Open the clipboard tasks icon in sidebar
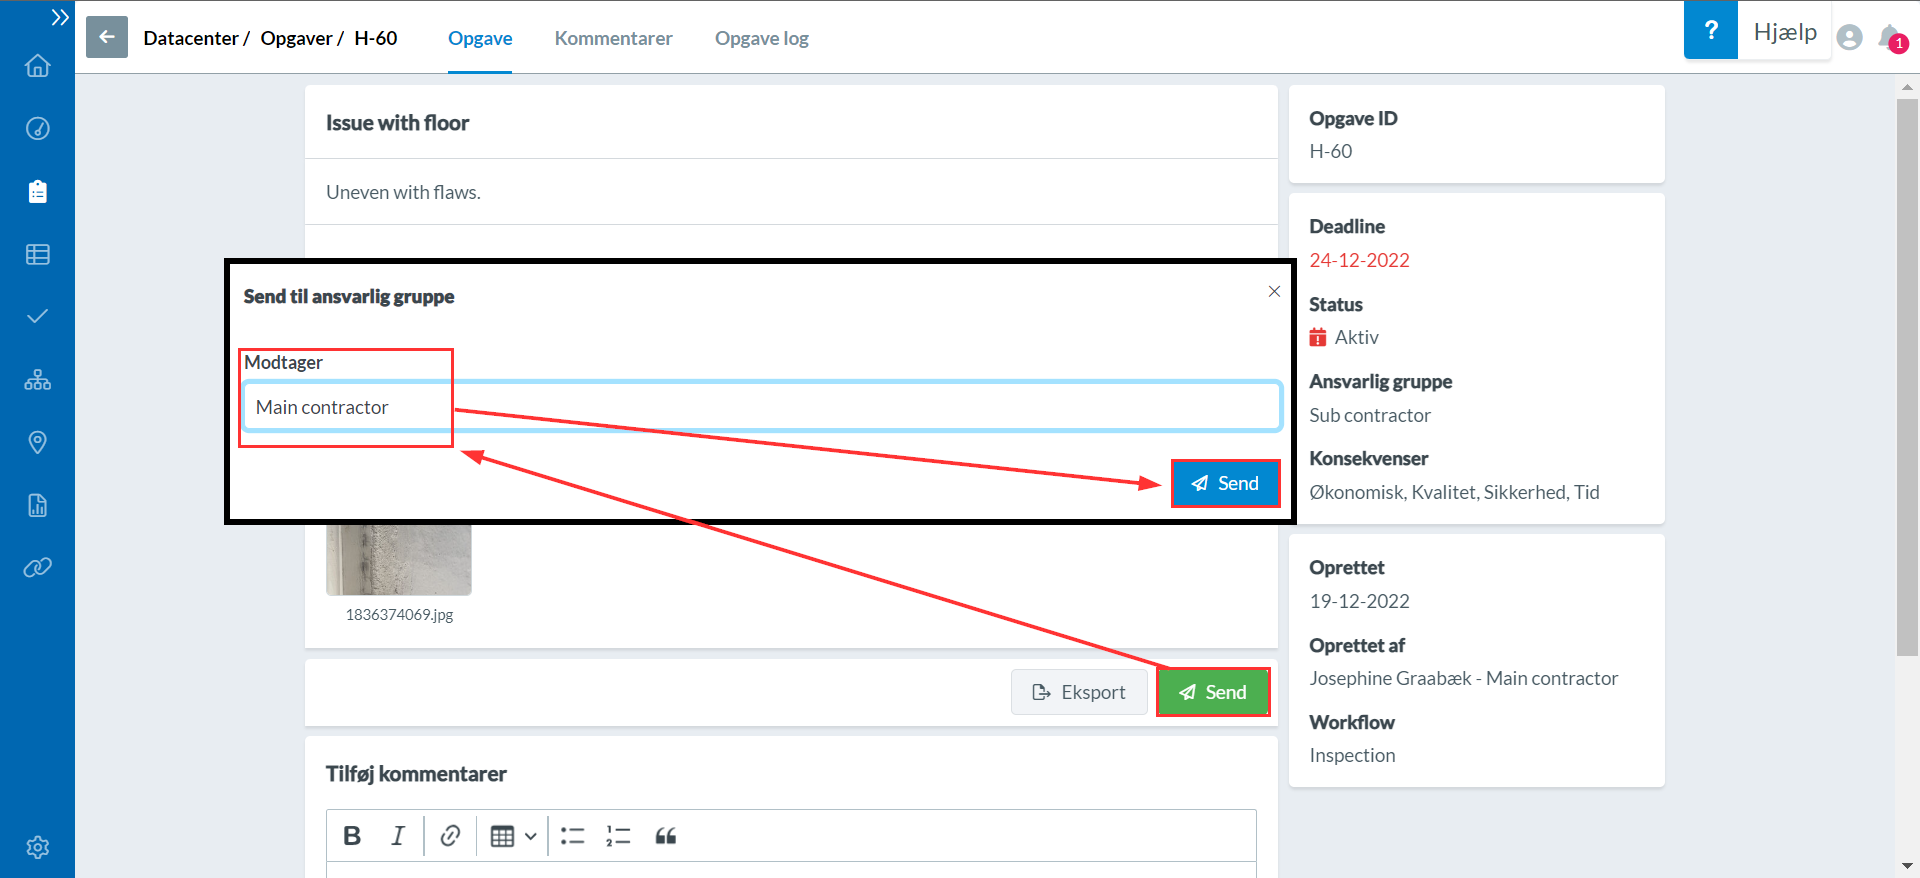Viewport: 1920px width, 878px height. [x=37, y=192]
